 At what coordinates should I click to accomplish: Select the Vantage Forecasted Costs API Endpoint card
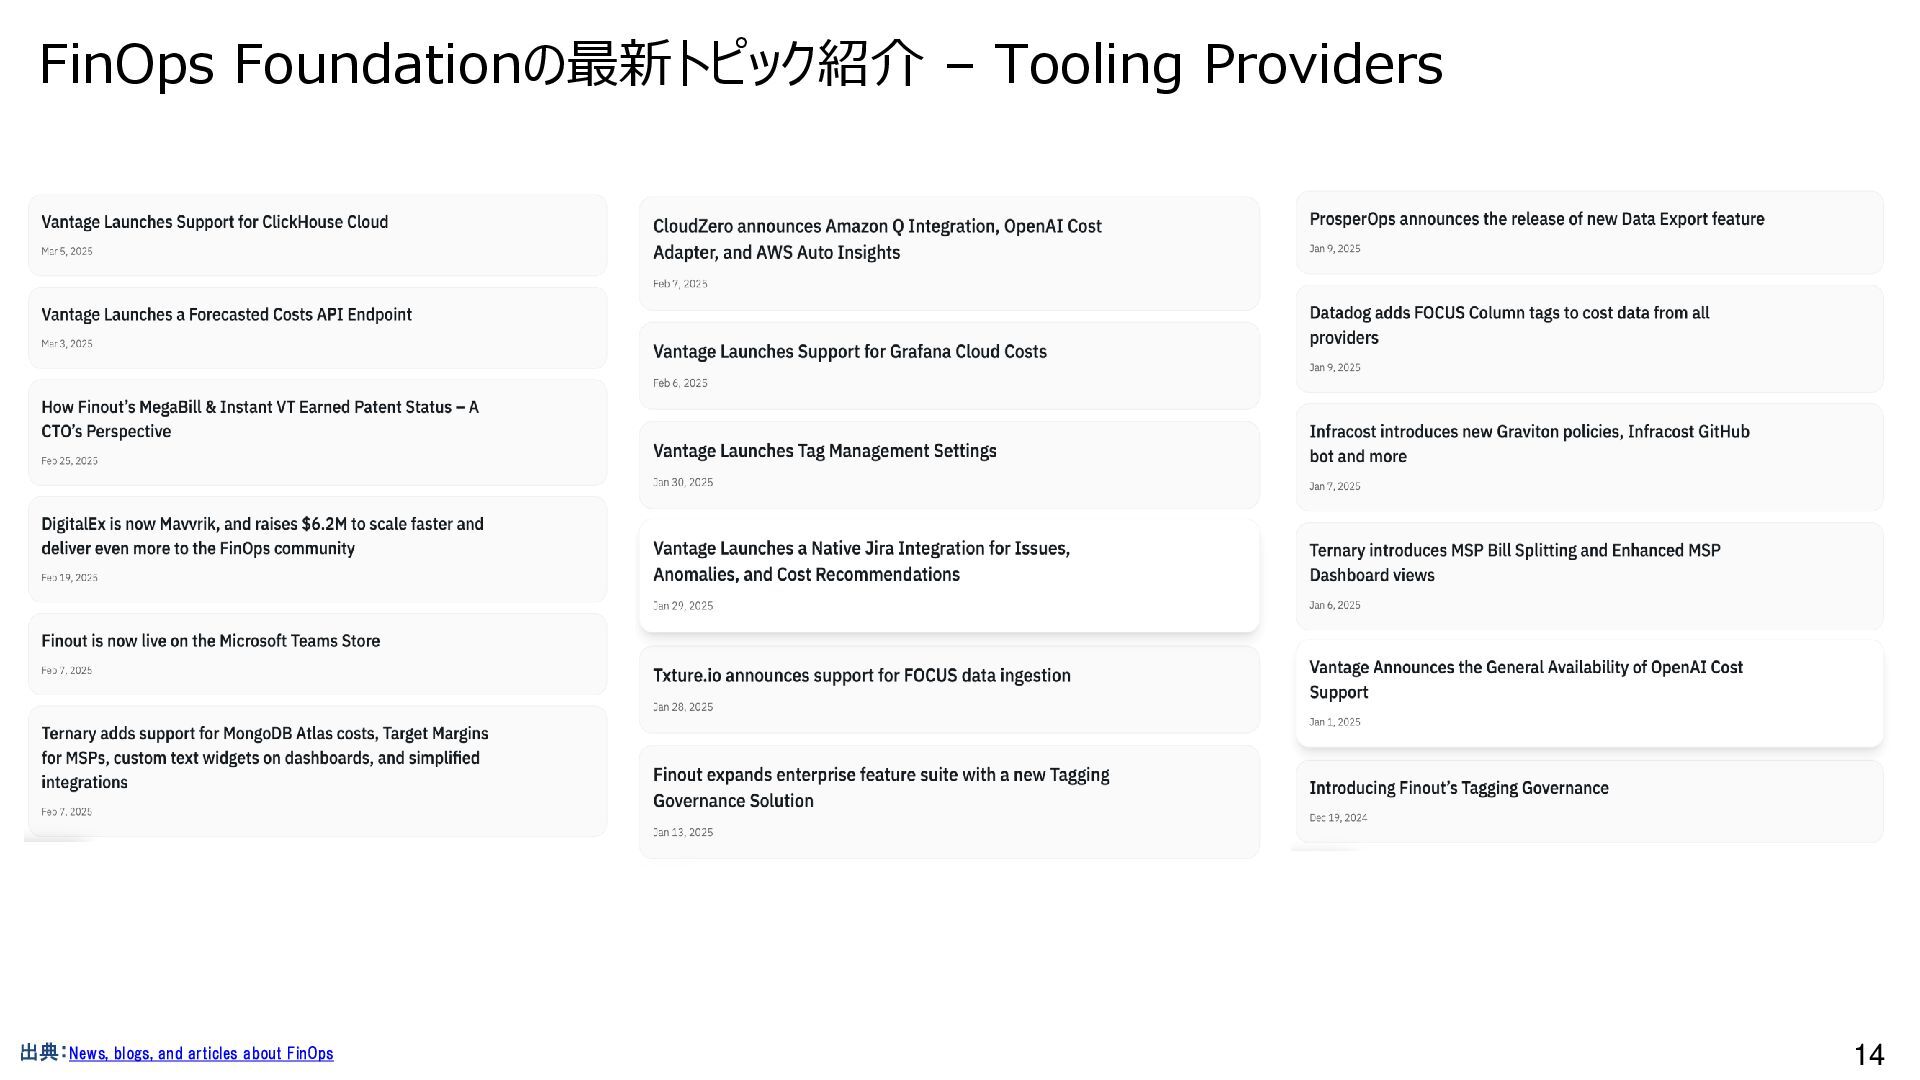[317, 328]
